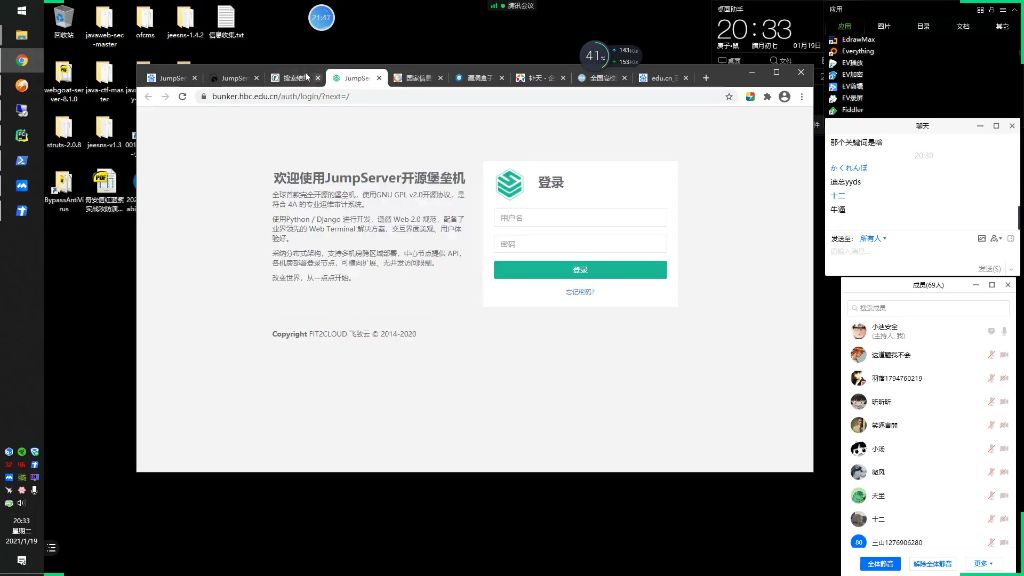Click the image send icon in chat
The width and height of the screenshot is (1024, 576).
coord(982,238)
